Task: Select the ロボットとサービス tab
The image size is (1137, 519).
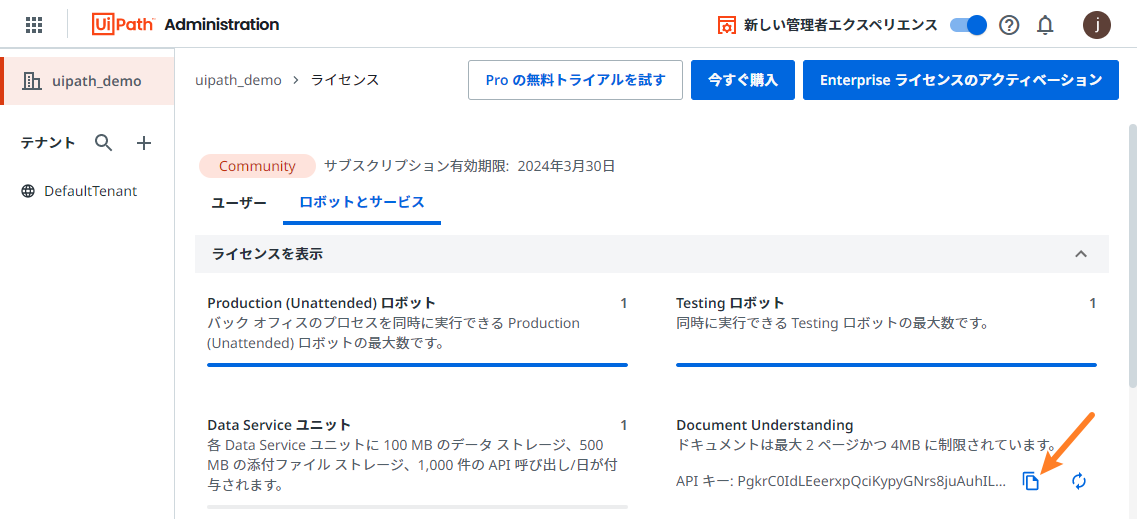Action: coord(362,203)
